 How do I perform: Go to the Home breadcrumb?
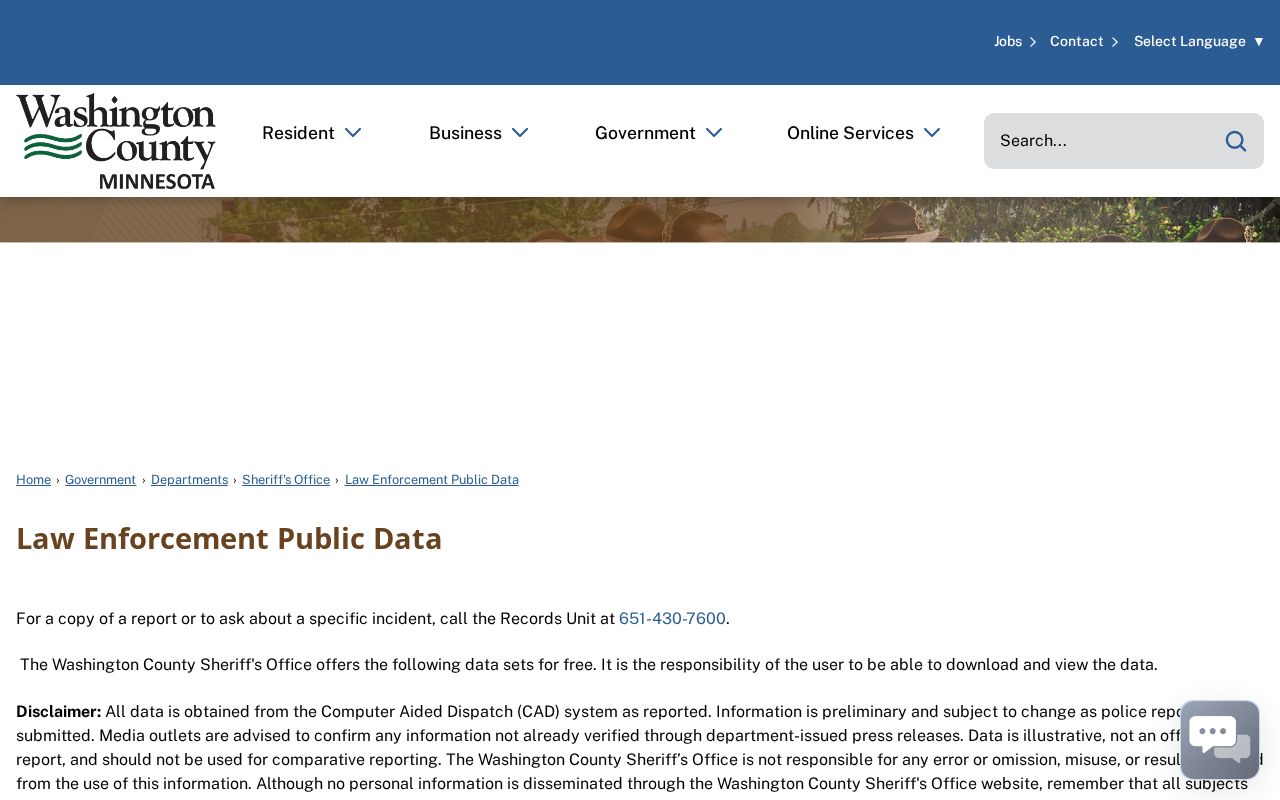pos(33,480)
